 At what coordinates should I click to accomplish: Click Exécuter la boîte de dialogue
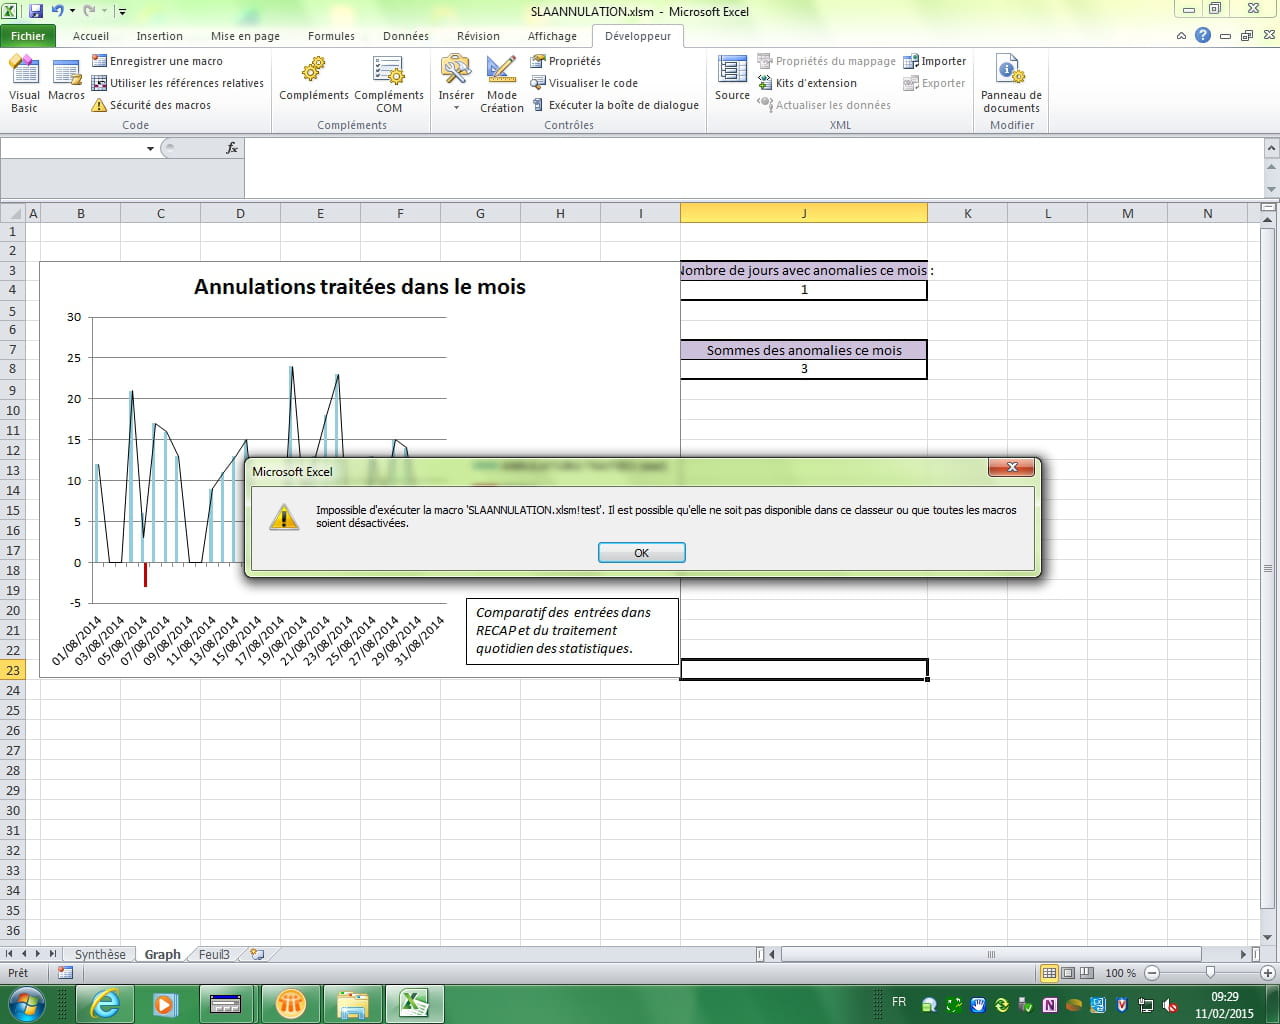(x=614, y=105)
